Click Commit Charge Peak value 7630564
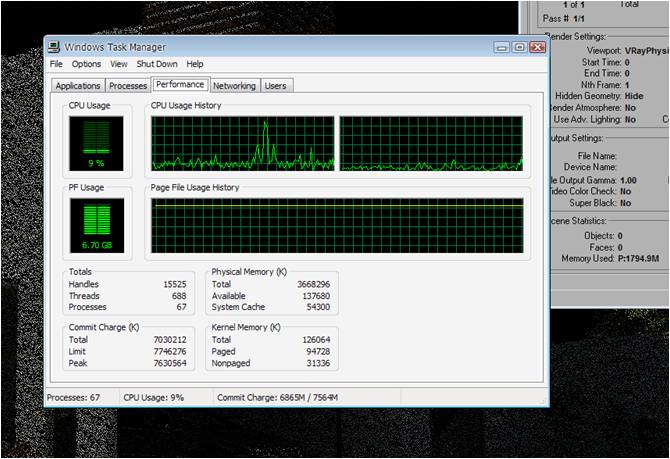This screenshot has height=459, width=670. pyautogui.click(x=170, y=363)
